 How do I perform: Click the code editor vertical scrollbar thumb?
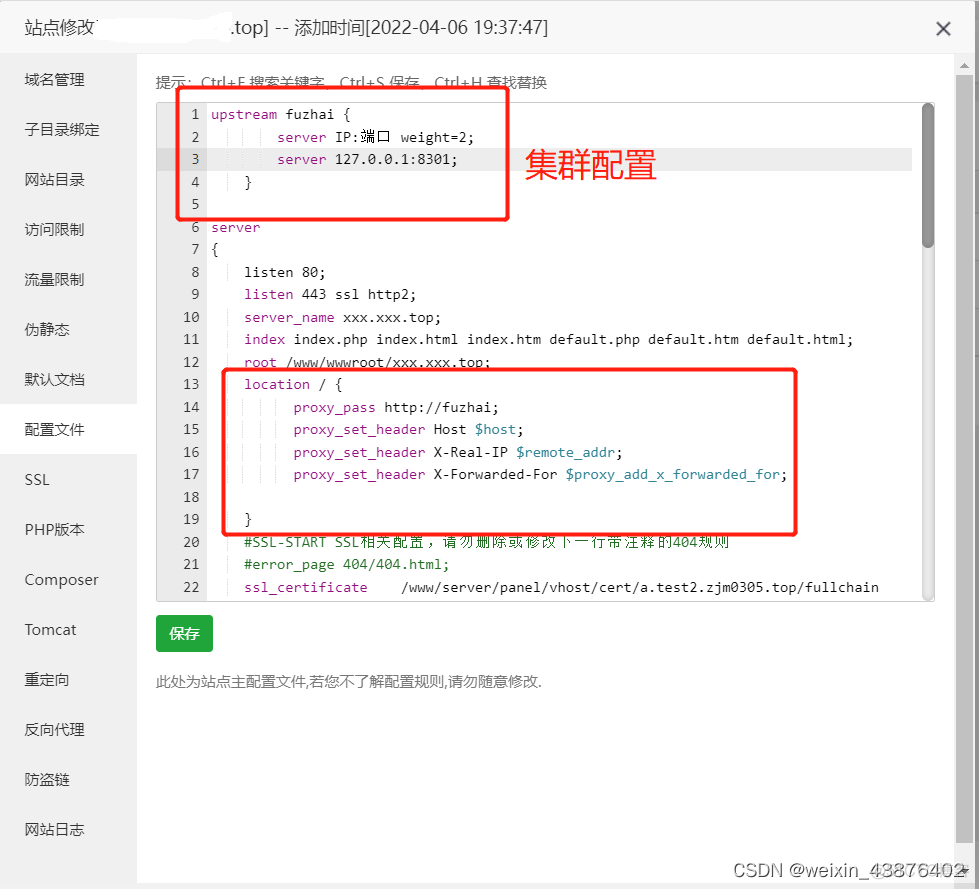click(x=928, y=176)
